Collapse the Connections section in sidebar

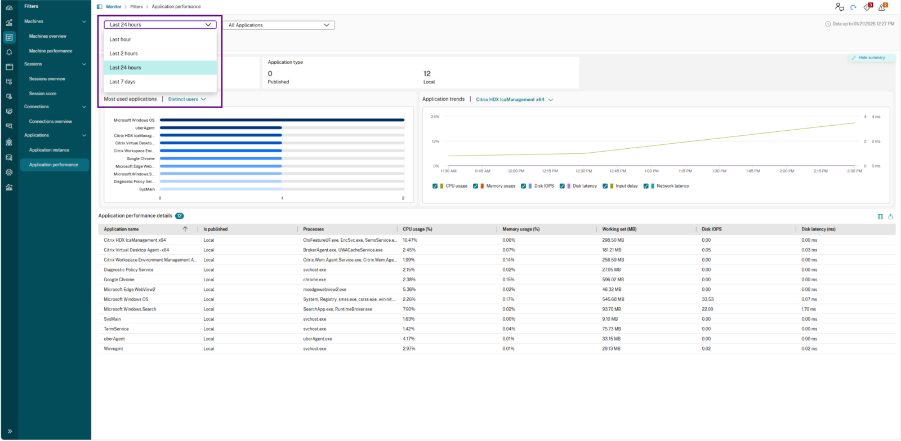tap(84, 106)
